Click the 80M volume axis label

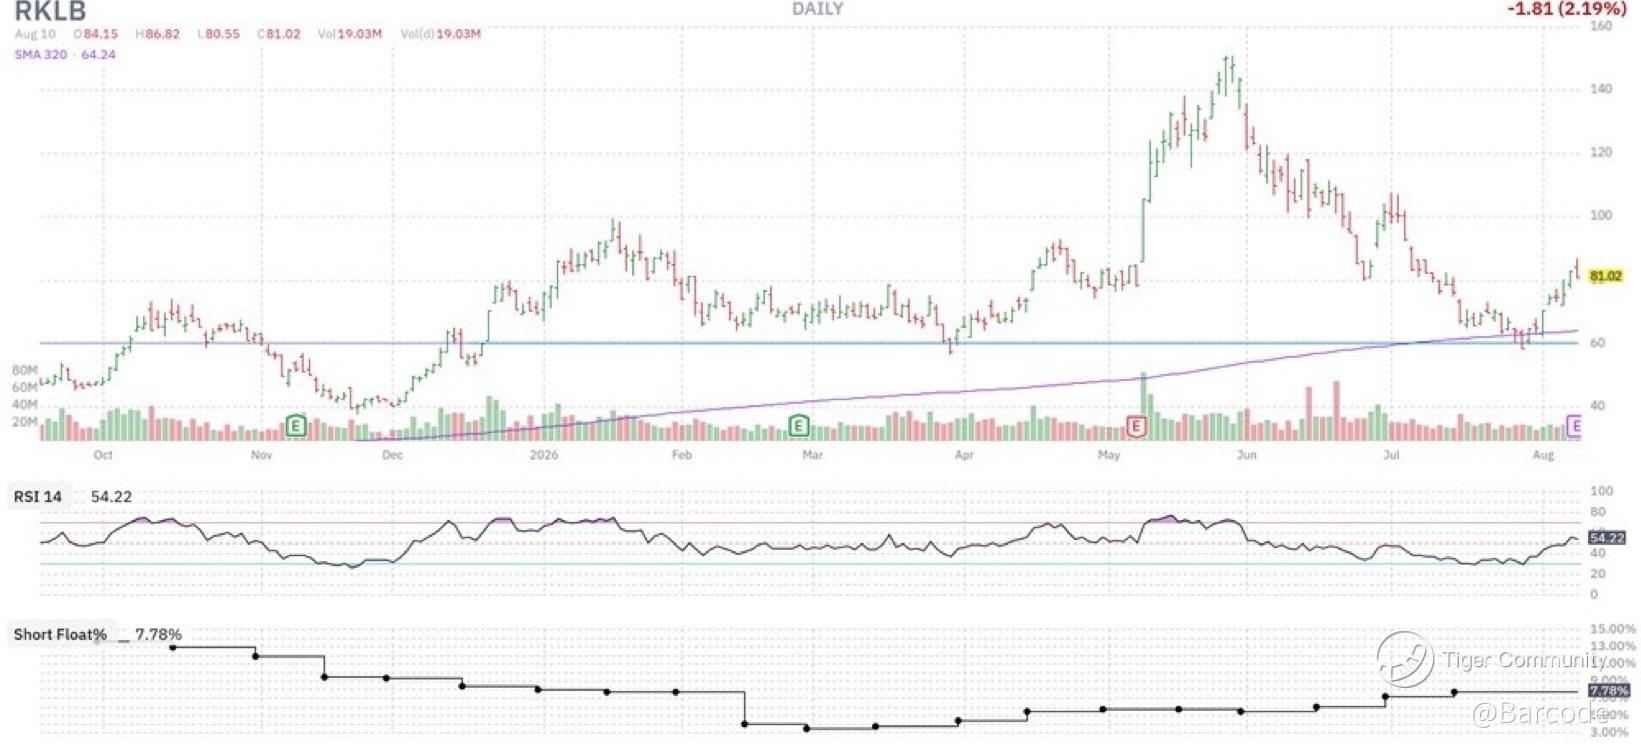[25, 370]
